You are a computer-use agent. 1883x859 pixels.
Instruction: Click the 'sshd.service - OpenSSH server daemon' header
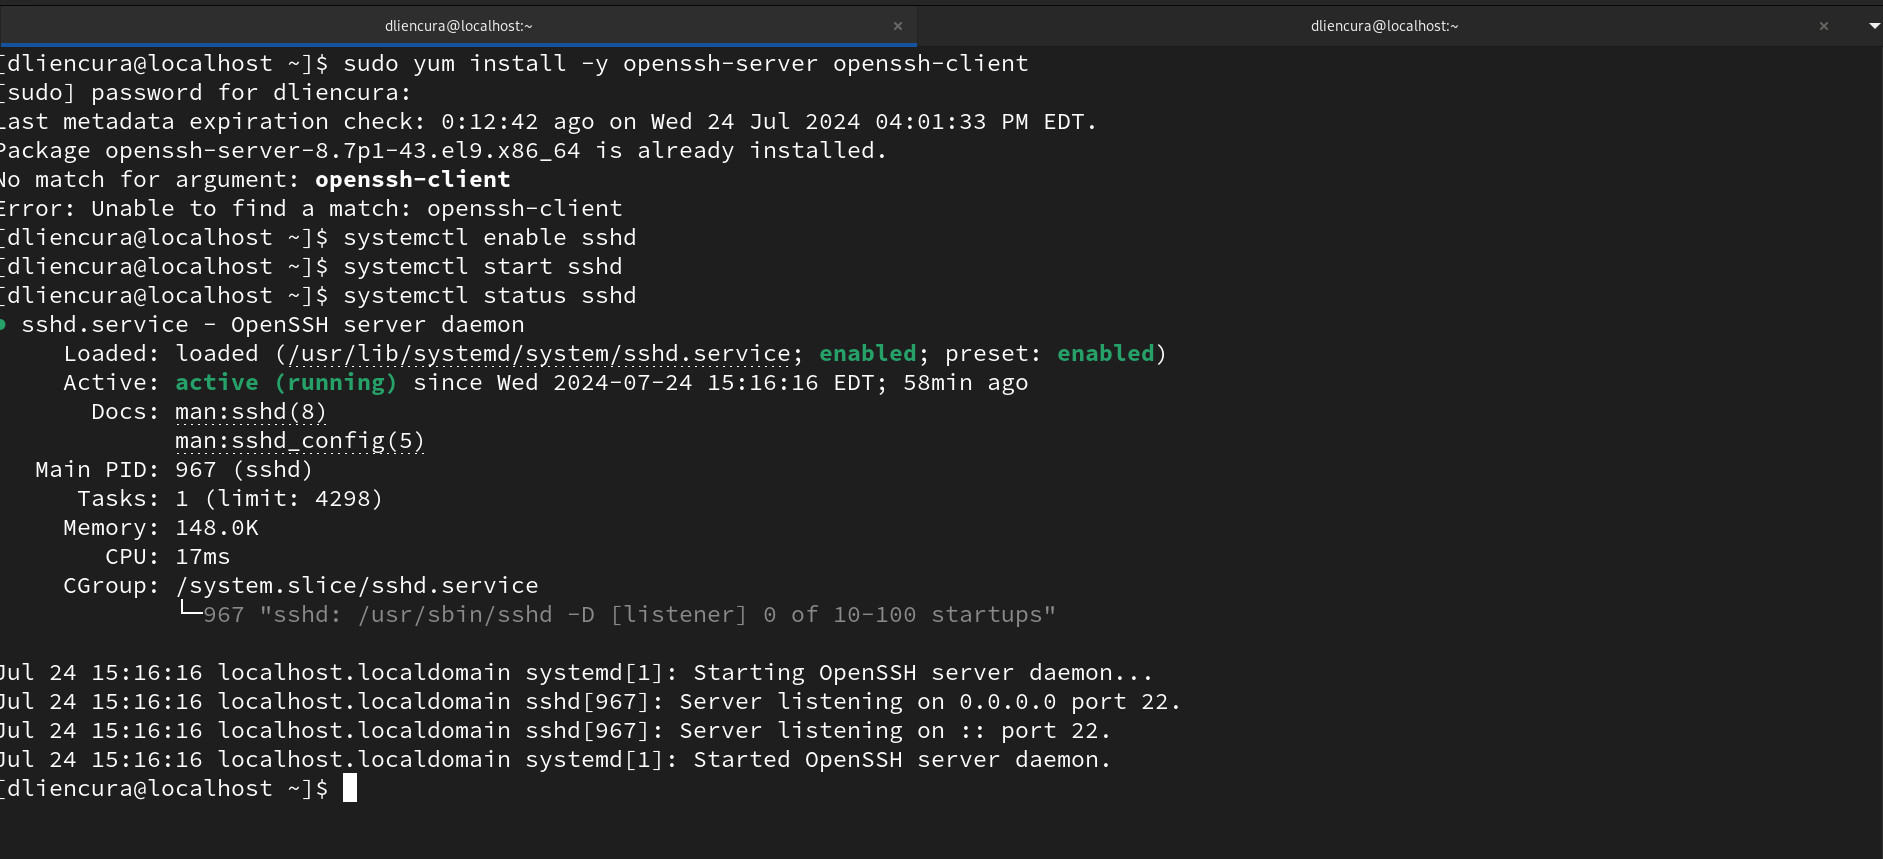273,325
